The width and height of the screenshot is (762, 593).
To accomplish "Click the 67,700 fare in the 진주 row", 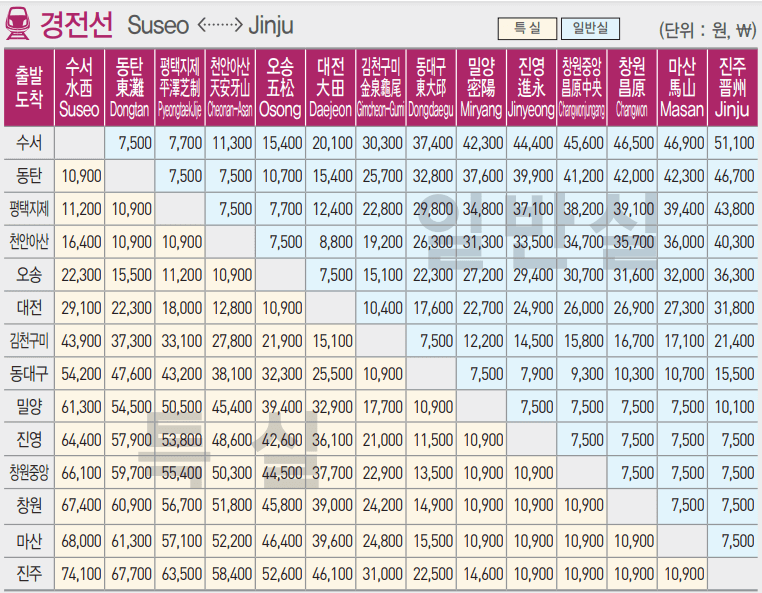I will tap(131, 574).
